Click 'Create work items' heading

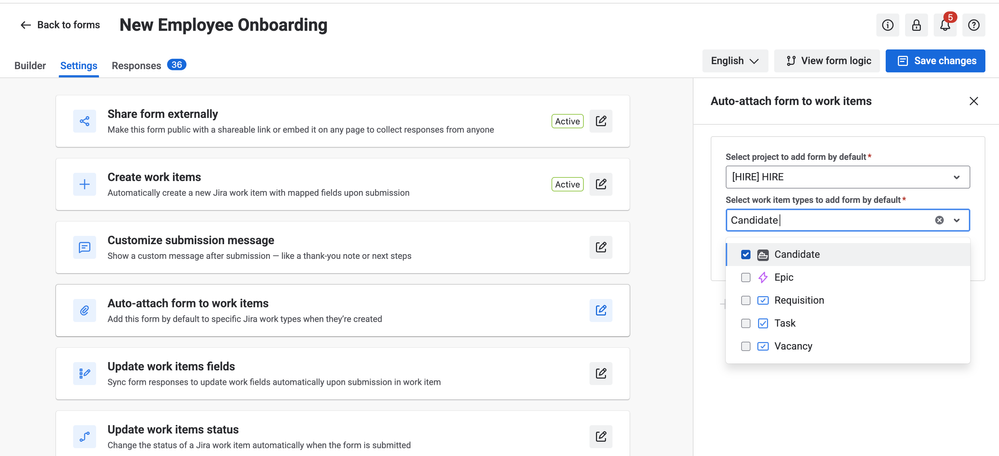pyautogui.click(x=154, y=177)
